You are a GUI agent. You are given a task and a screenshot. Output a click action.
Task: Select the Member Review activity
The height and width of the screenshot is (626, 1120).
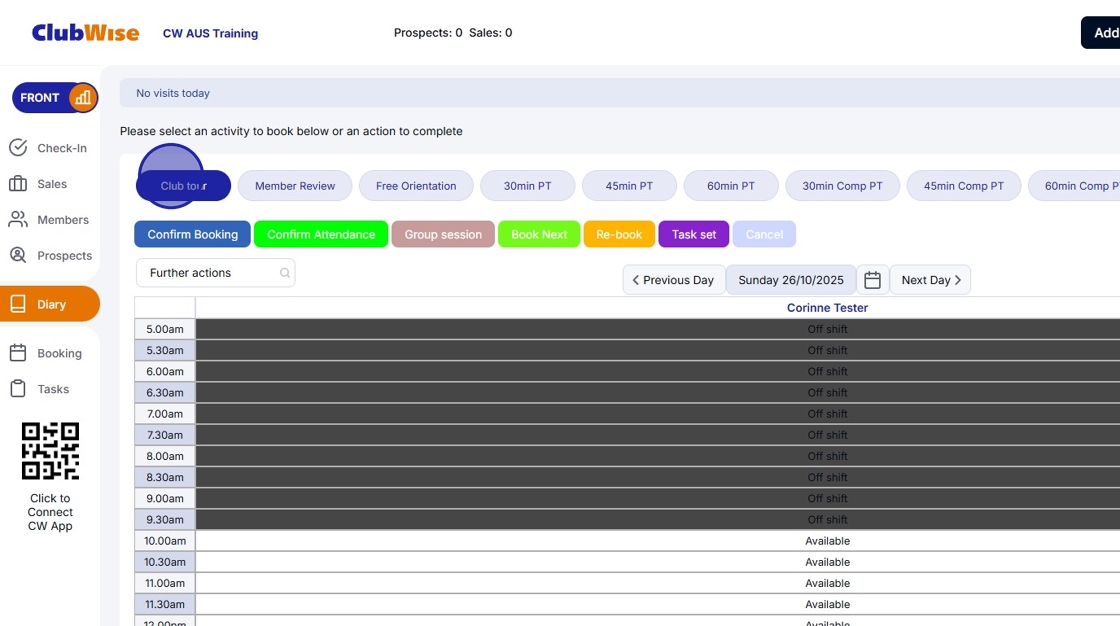pyautogui.click(x=295, y=186)
